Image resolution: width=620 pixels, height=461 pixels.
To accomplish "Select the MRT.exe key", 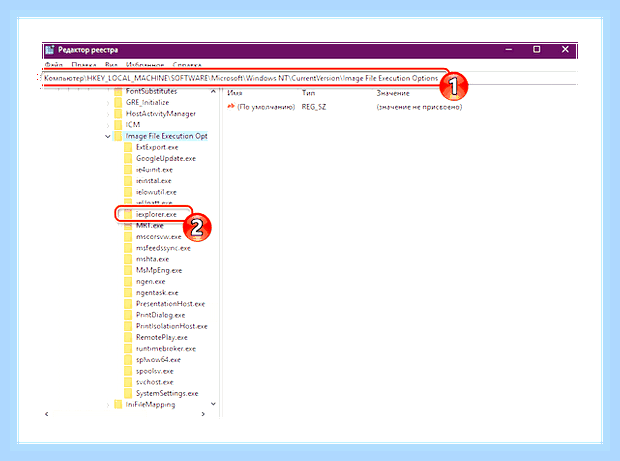I will coord(149,226).
